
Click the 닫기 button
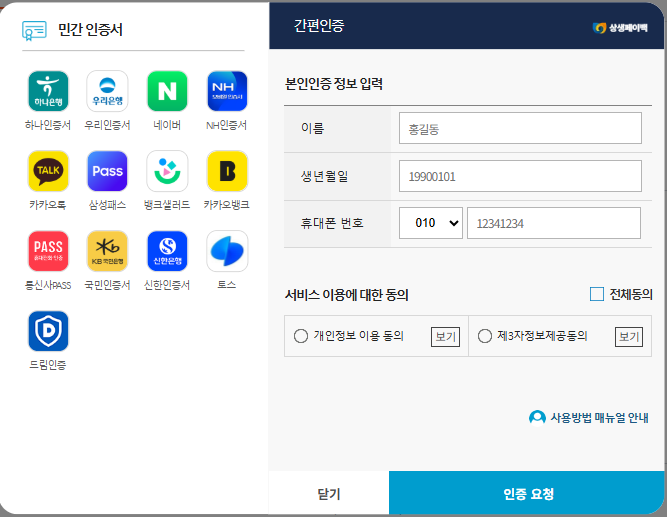click(329, 494)
